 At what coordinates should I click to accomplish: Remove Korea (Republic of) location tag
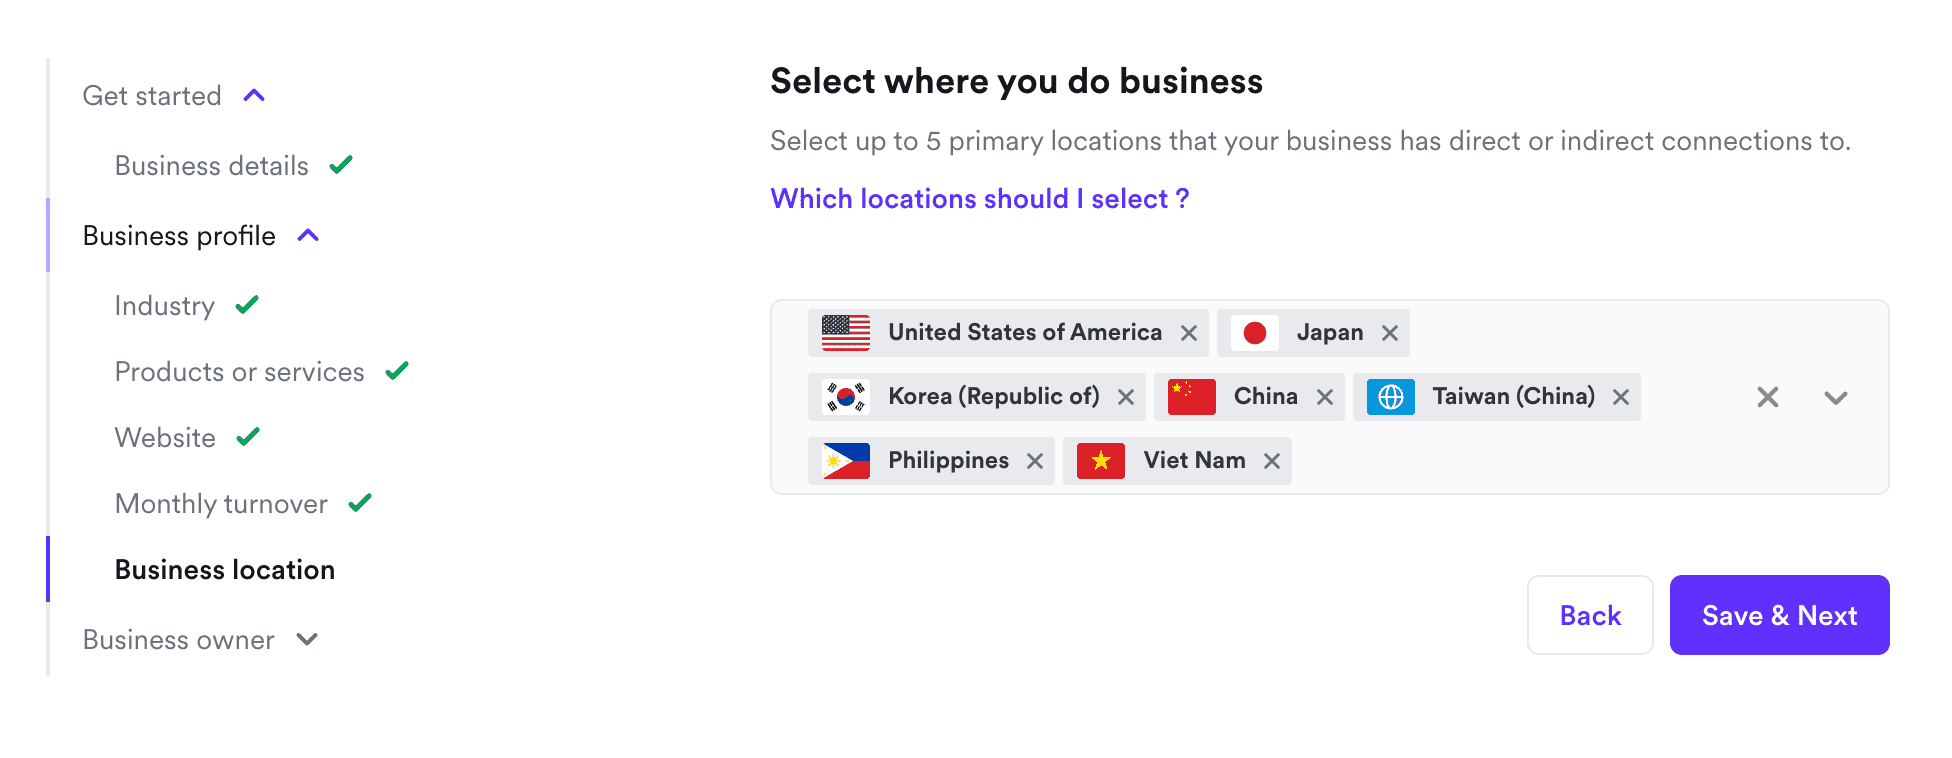pos(1125,397)
